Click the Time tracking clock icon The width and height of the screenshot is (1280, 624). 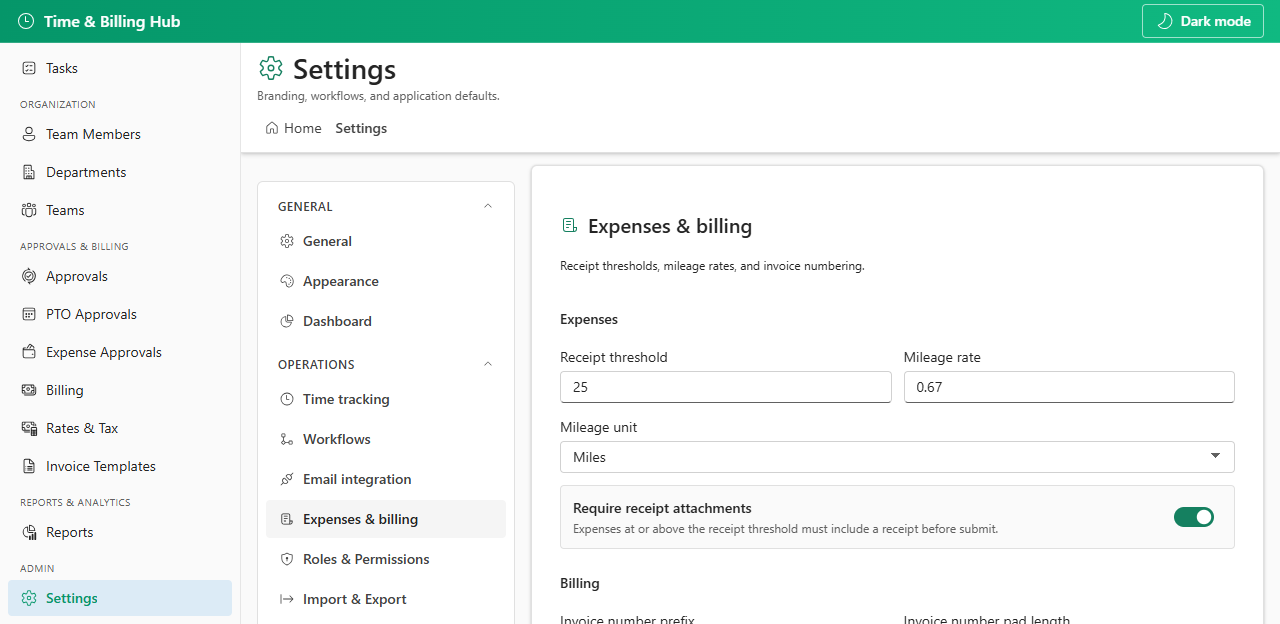point(287,399)
